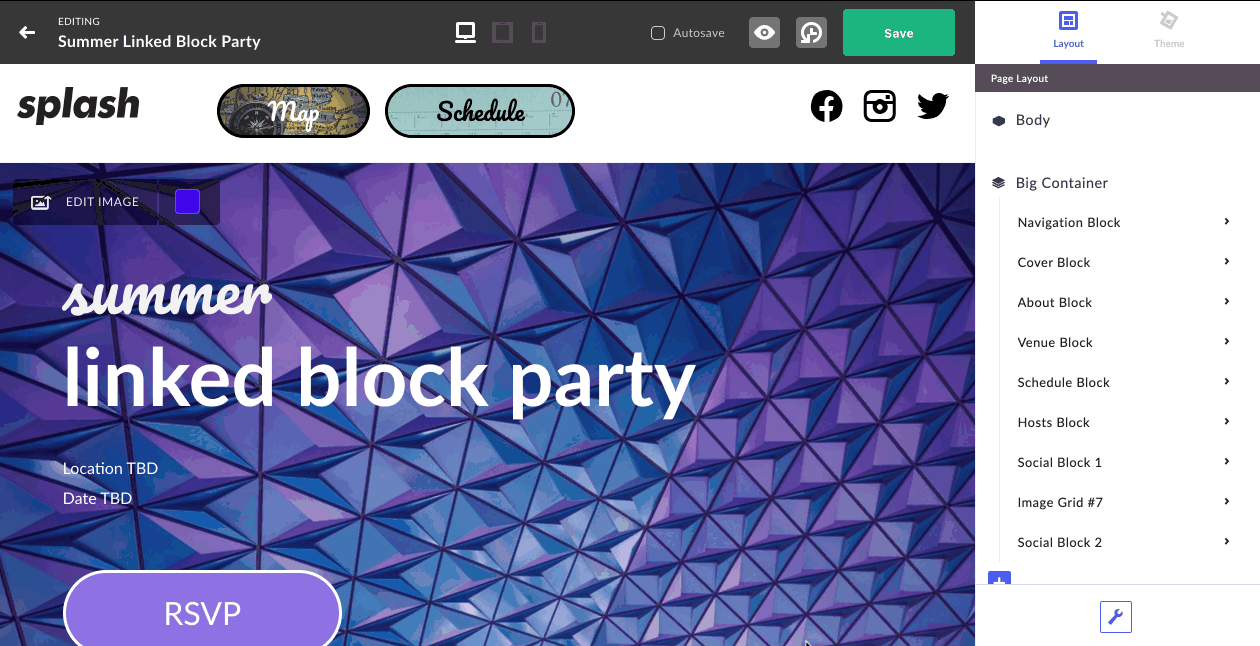The width and height of the screenshot is (1260, 646).
Task: Open the Facebook social icon
Action: tap(827, 106)
